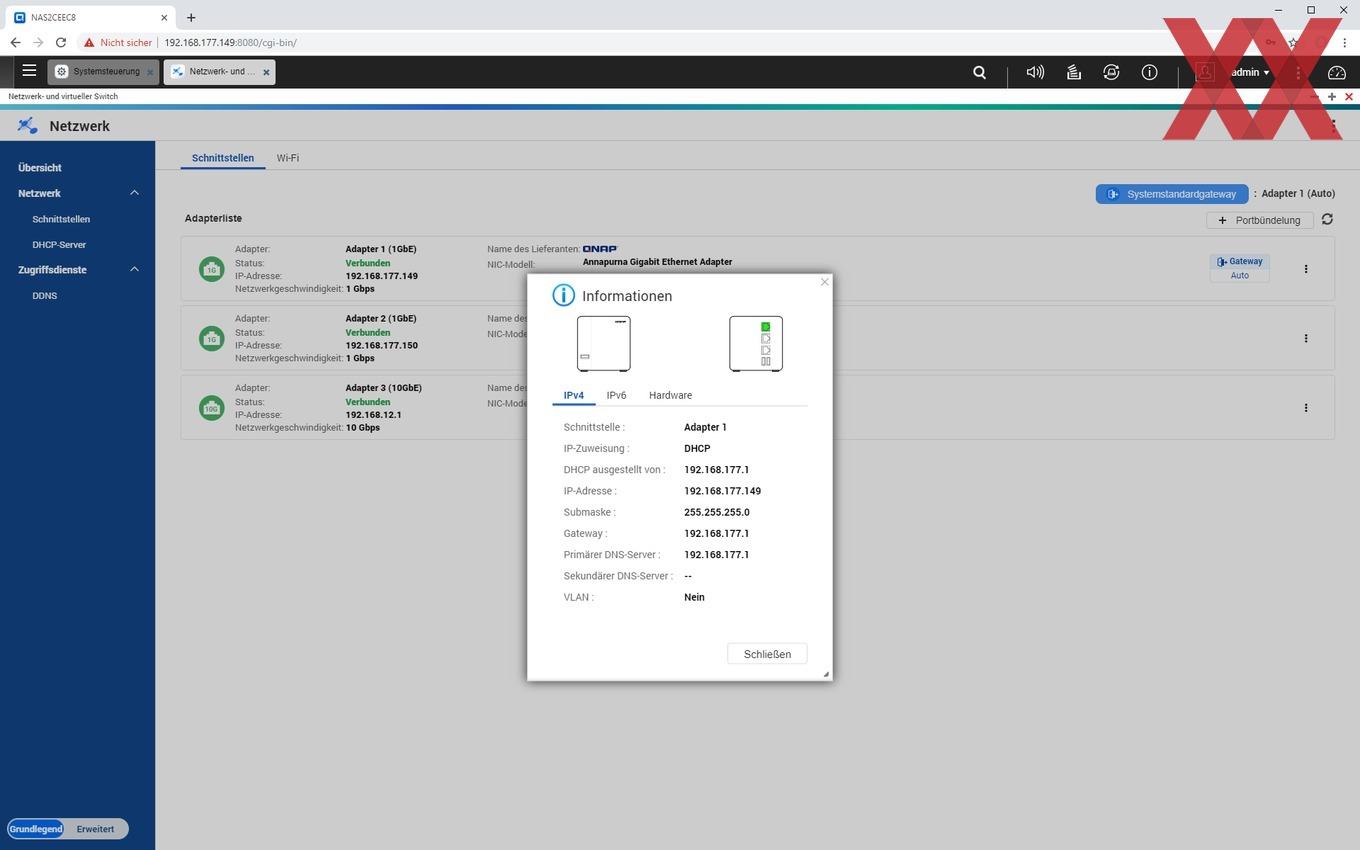Select the IPv4 tab in dialog
Screen dimensions: 1360x850
click(x=574, y=395)
